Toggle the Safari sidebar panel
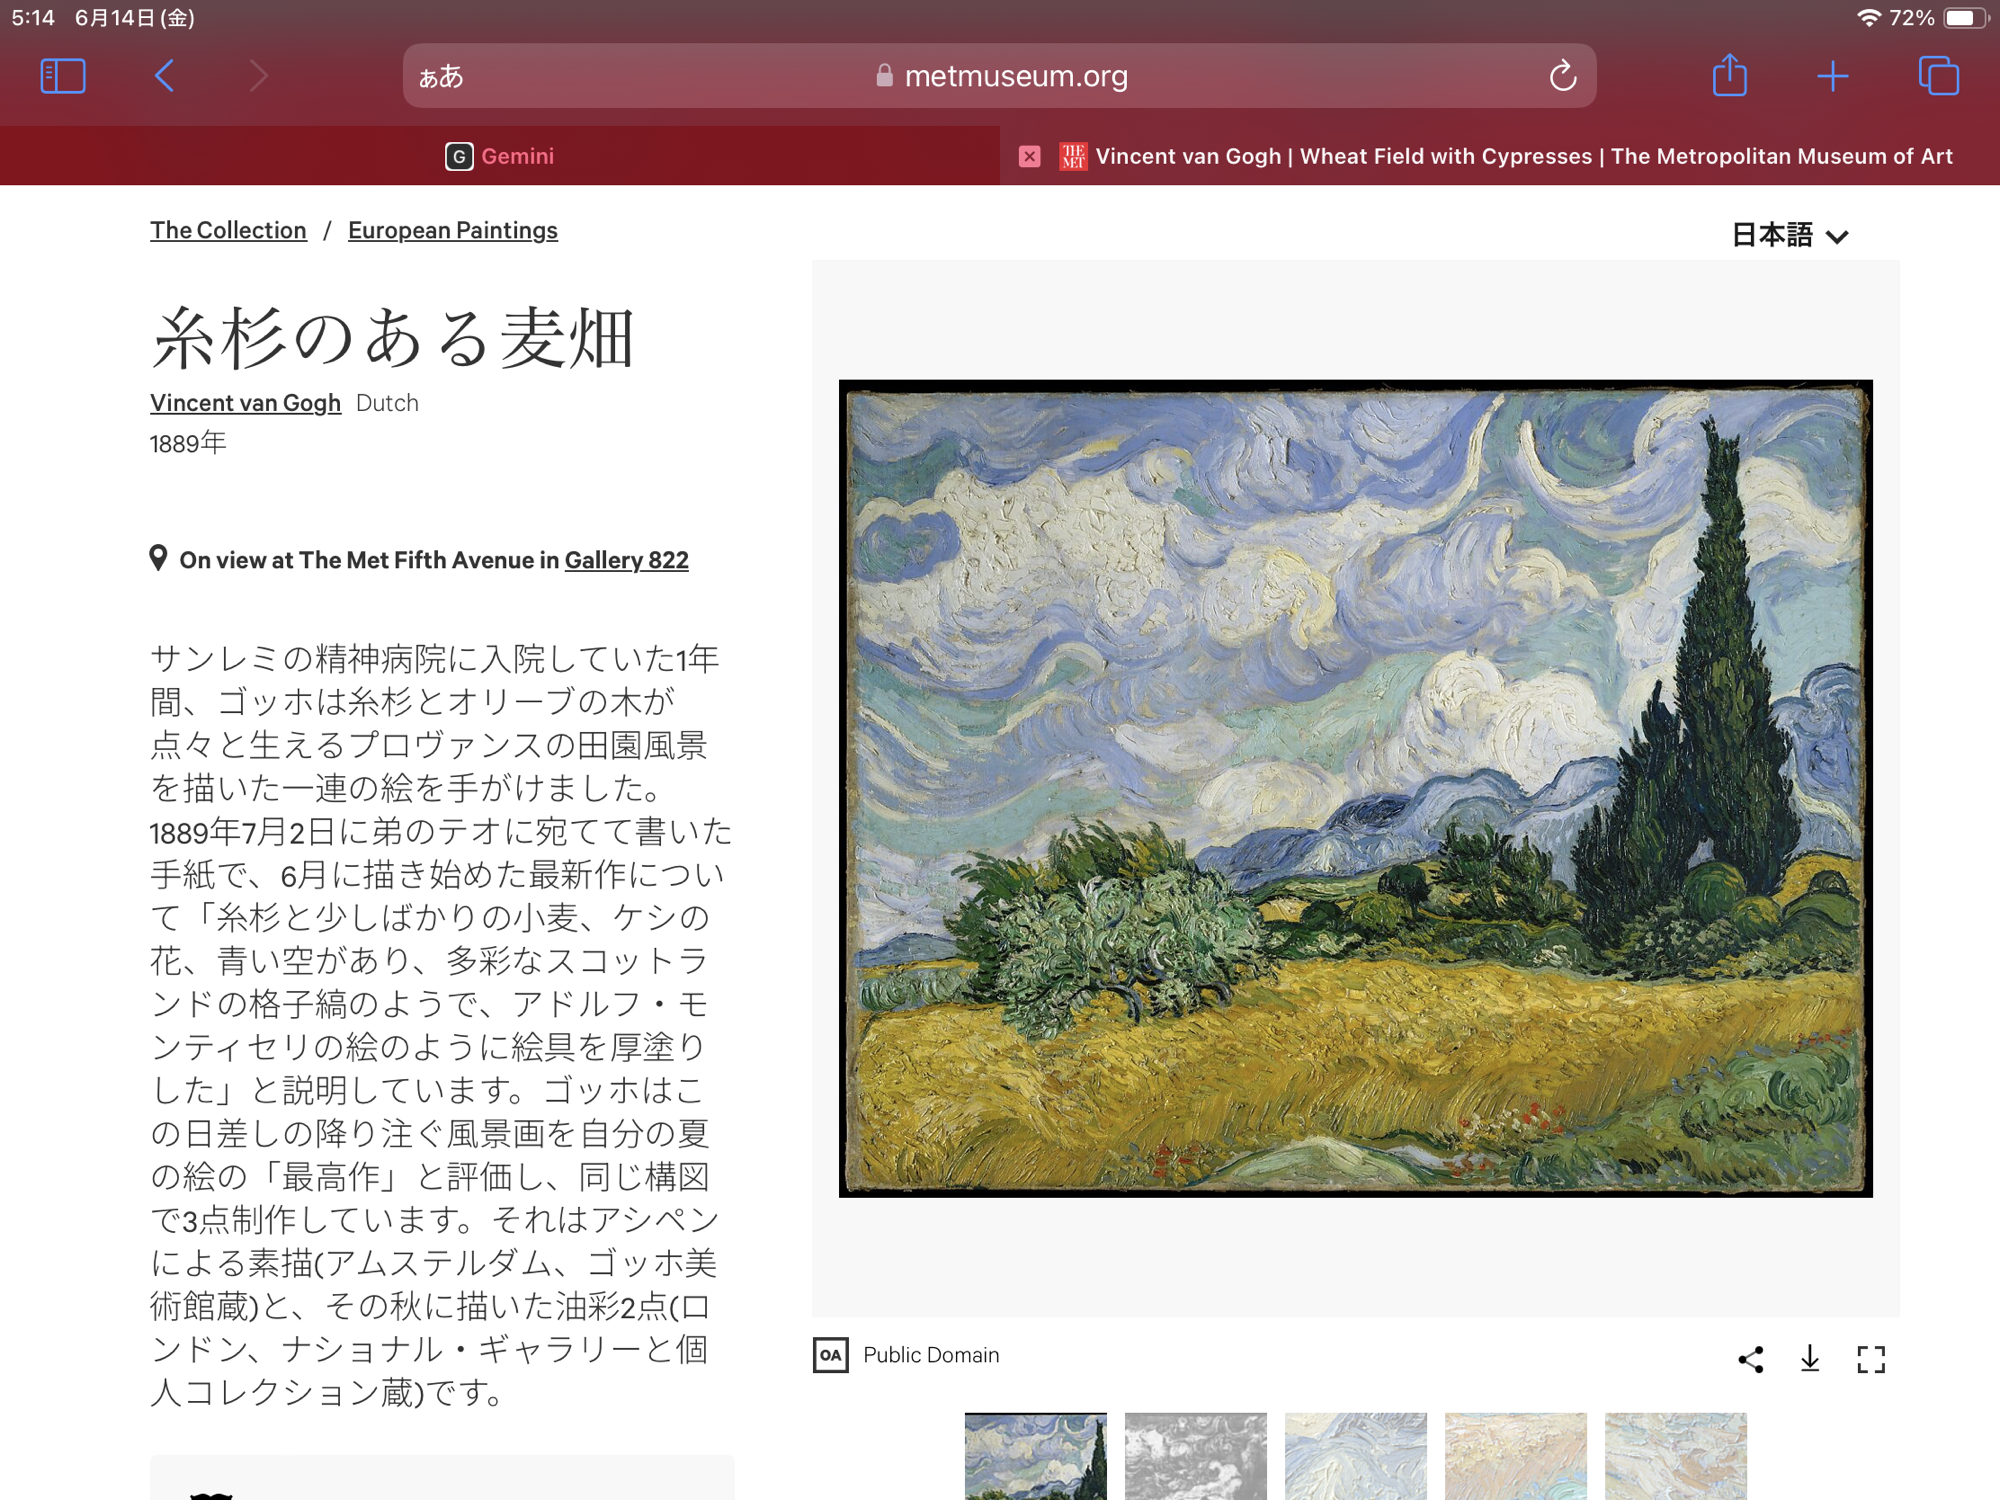Image resolution: width=2000 pixels, height=1500 pixels. click(62, 76)
